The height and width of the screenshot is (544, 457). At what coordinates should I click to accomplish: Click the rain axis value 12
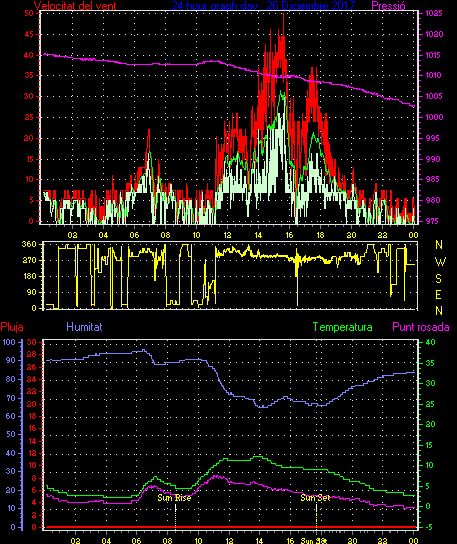[32, 453]
